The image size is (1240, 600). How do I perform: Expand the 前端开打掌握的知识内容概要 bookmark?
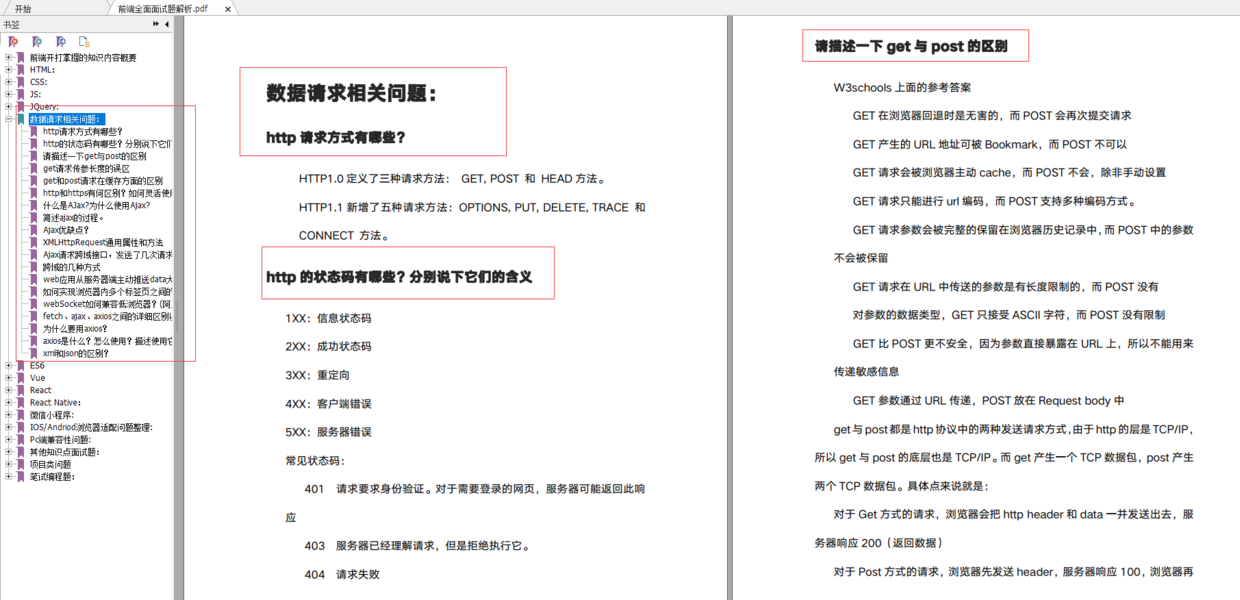pyautogui.click(x=8, y=58)
